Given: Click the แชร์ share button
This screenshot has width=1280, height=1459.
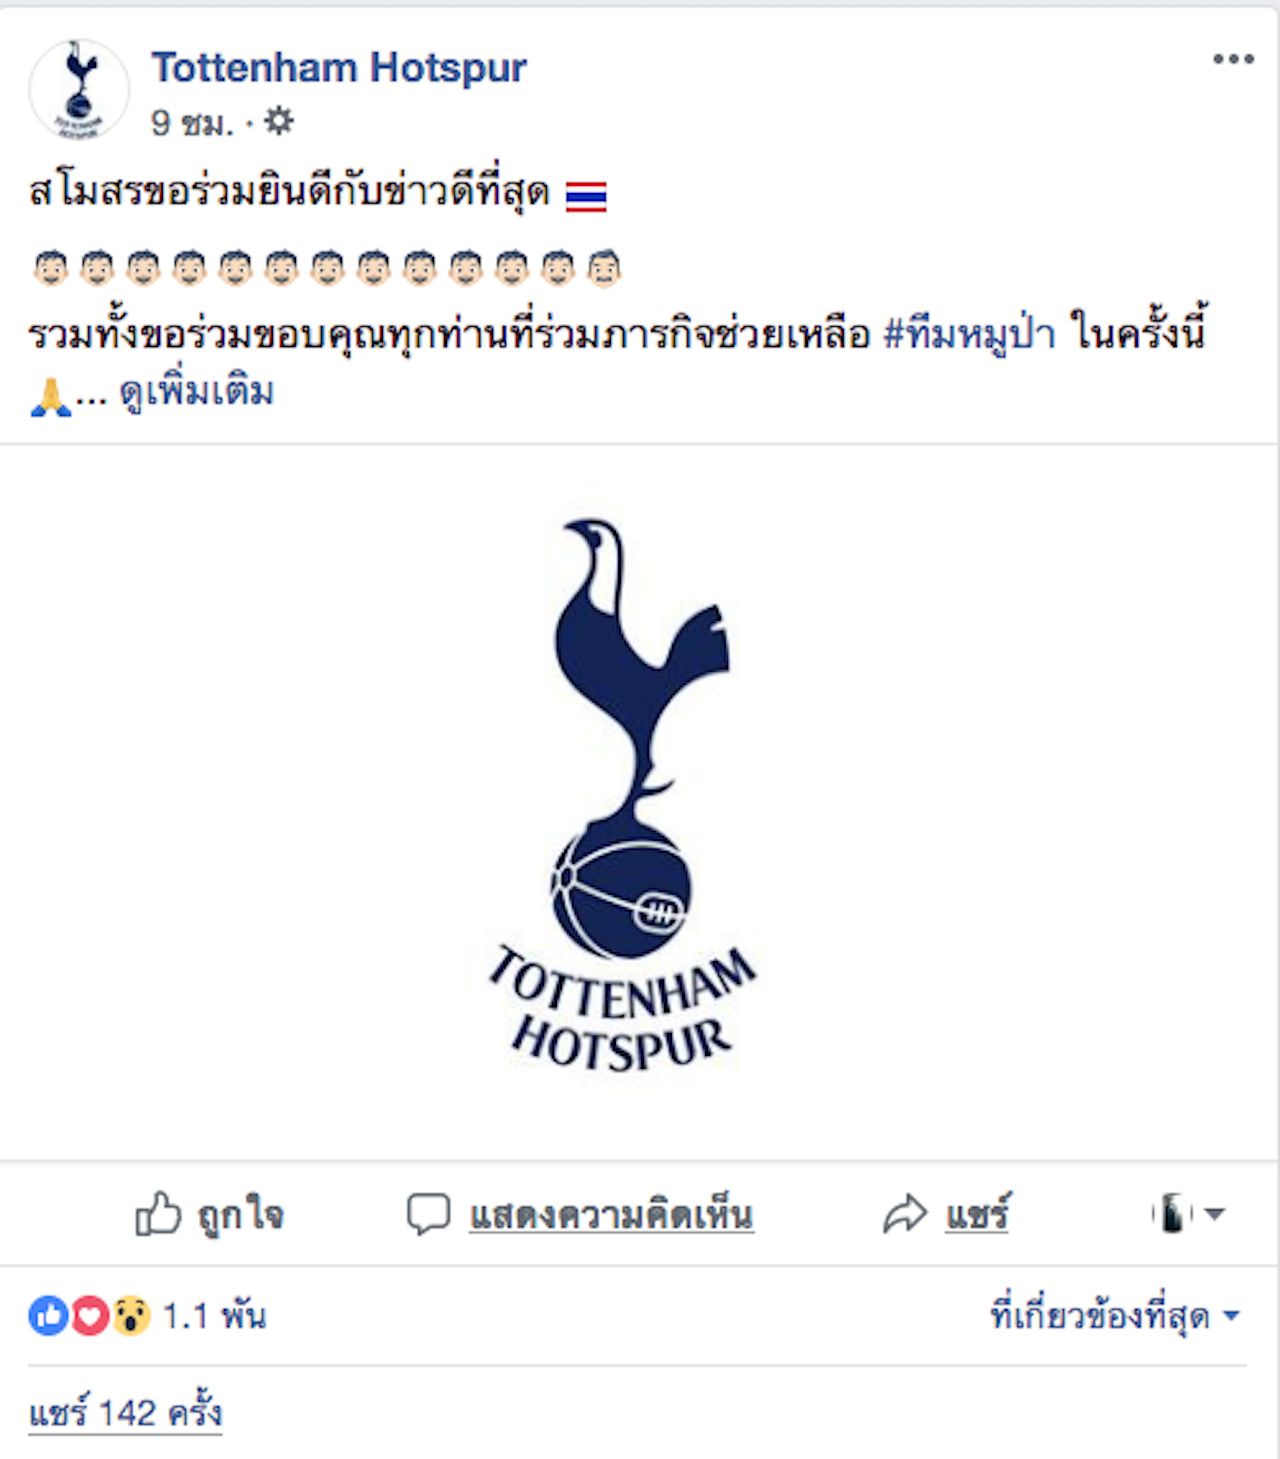Looking at the screenshot, I should click(946, 1214).
